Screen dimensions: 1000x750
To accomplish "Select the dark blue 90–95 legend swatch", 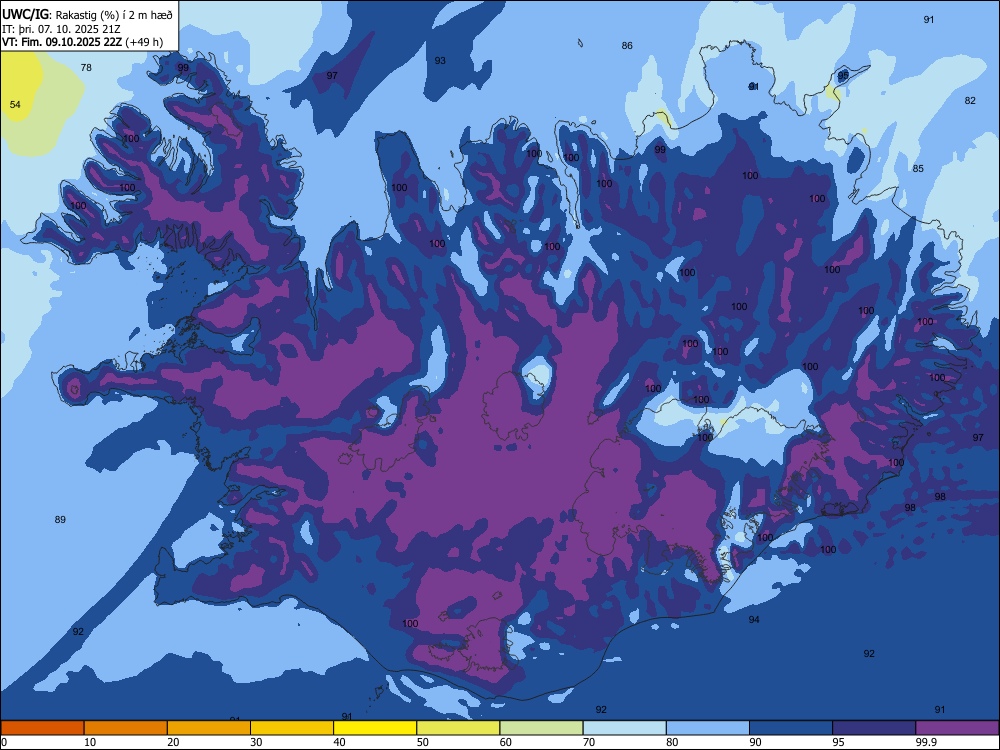I will [x=791, y=728].
